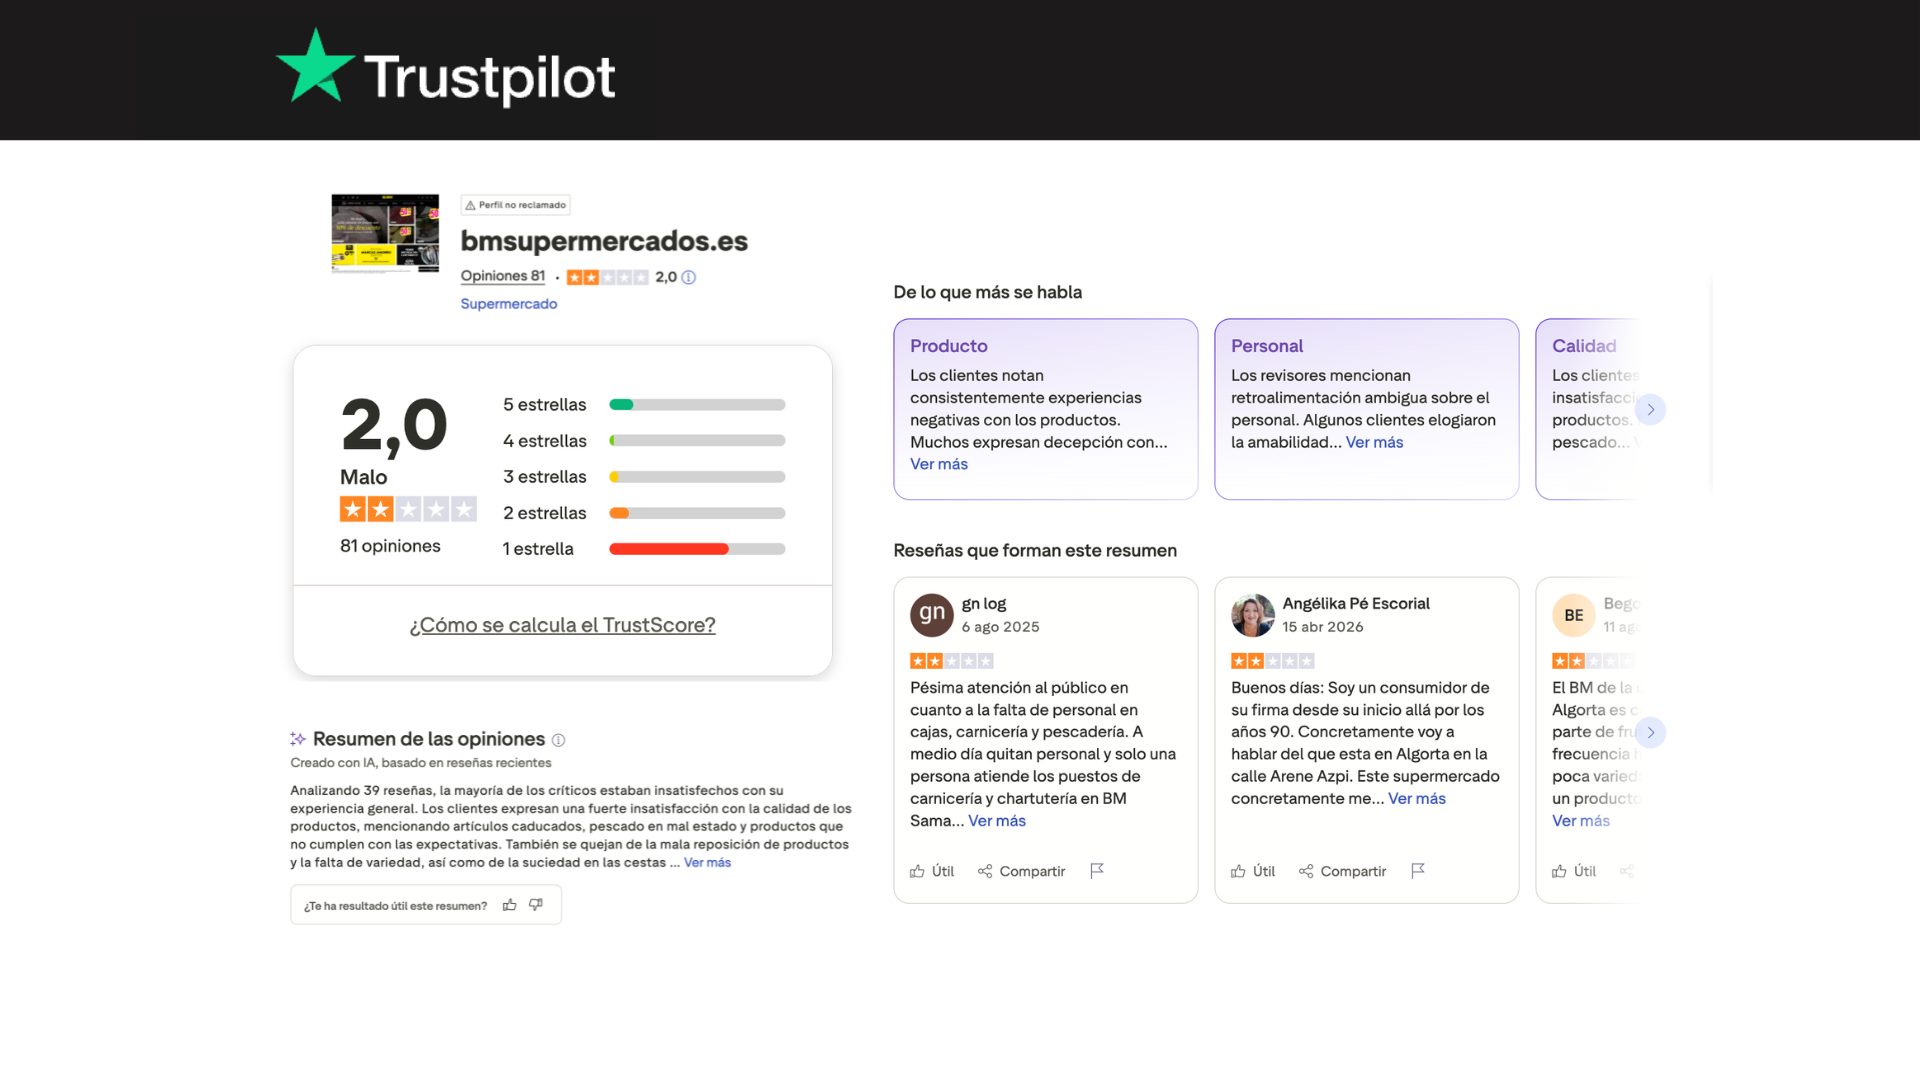Expand the opinions summary with Ver más

707,863
